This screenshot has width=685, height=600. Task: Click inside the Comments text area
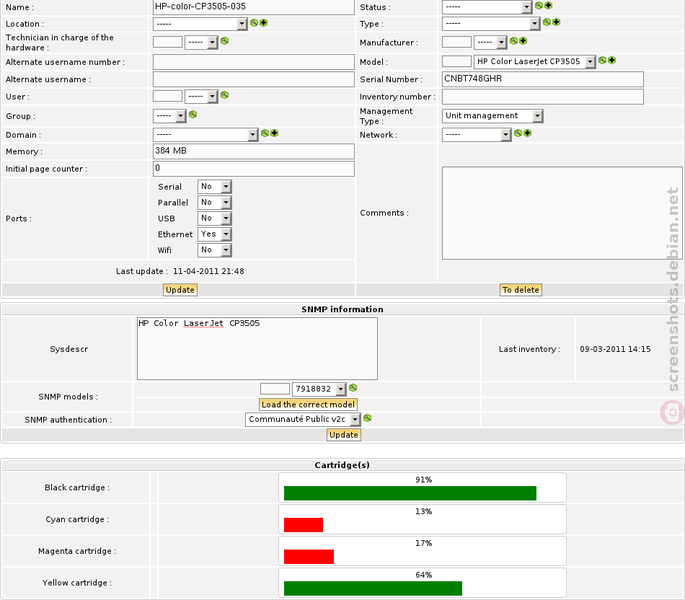562,213
